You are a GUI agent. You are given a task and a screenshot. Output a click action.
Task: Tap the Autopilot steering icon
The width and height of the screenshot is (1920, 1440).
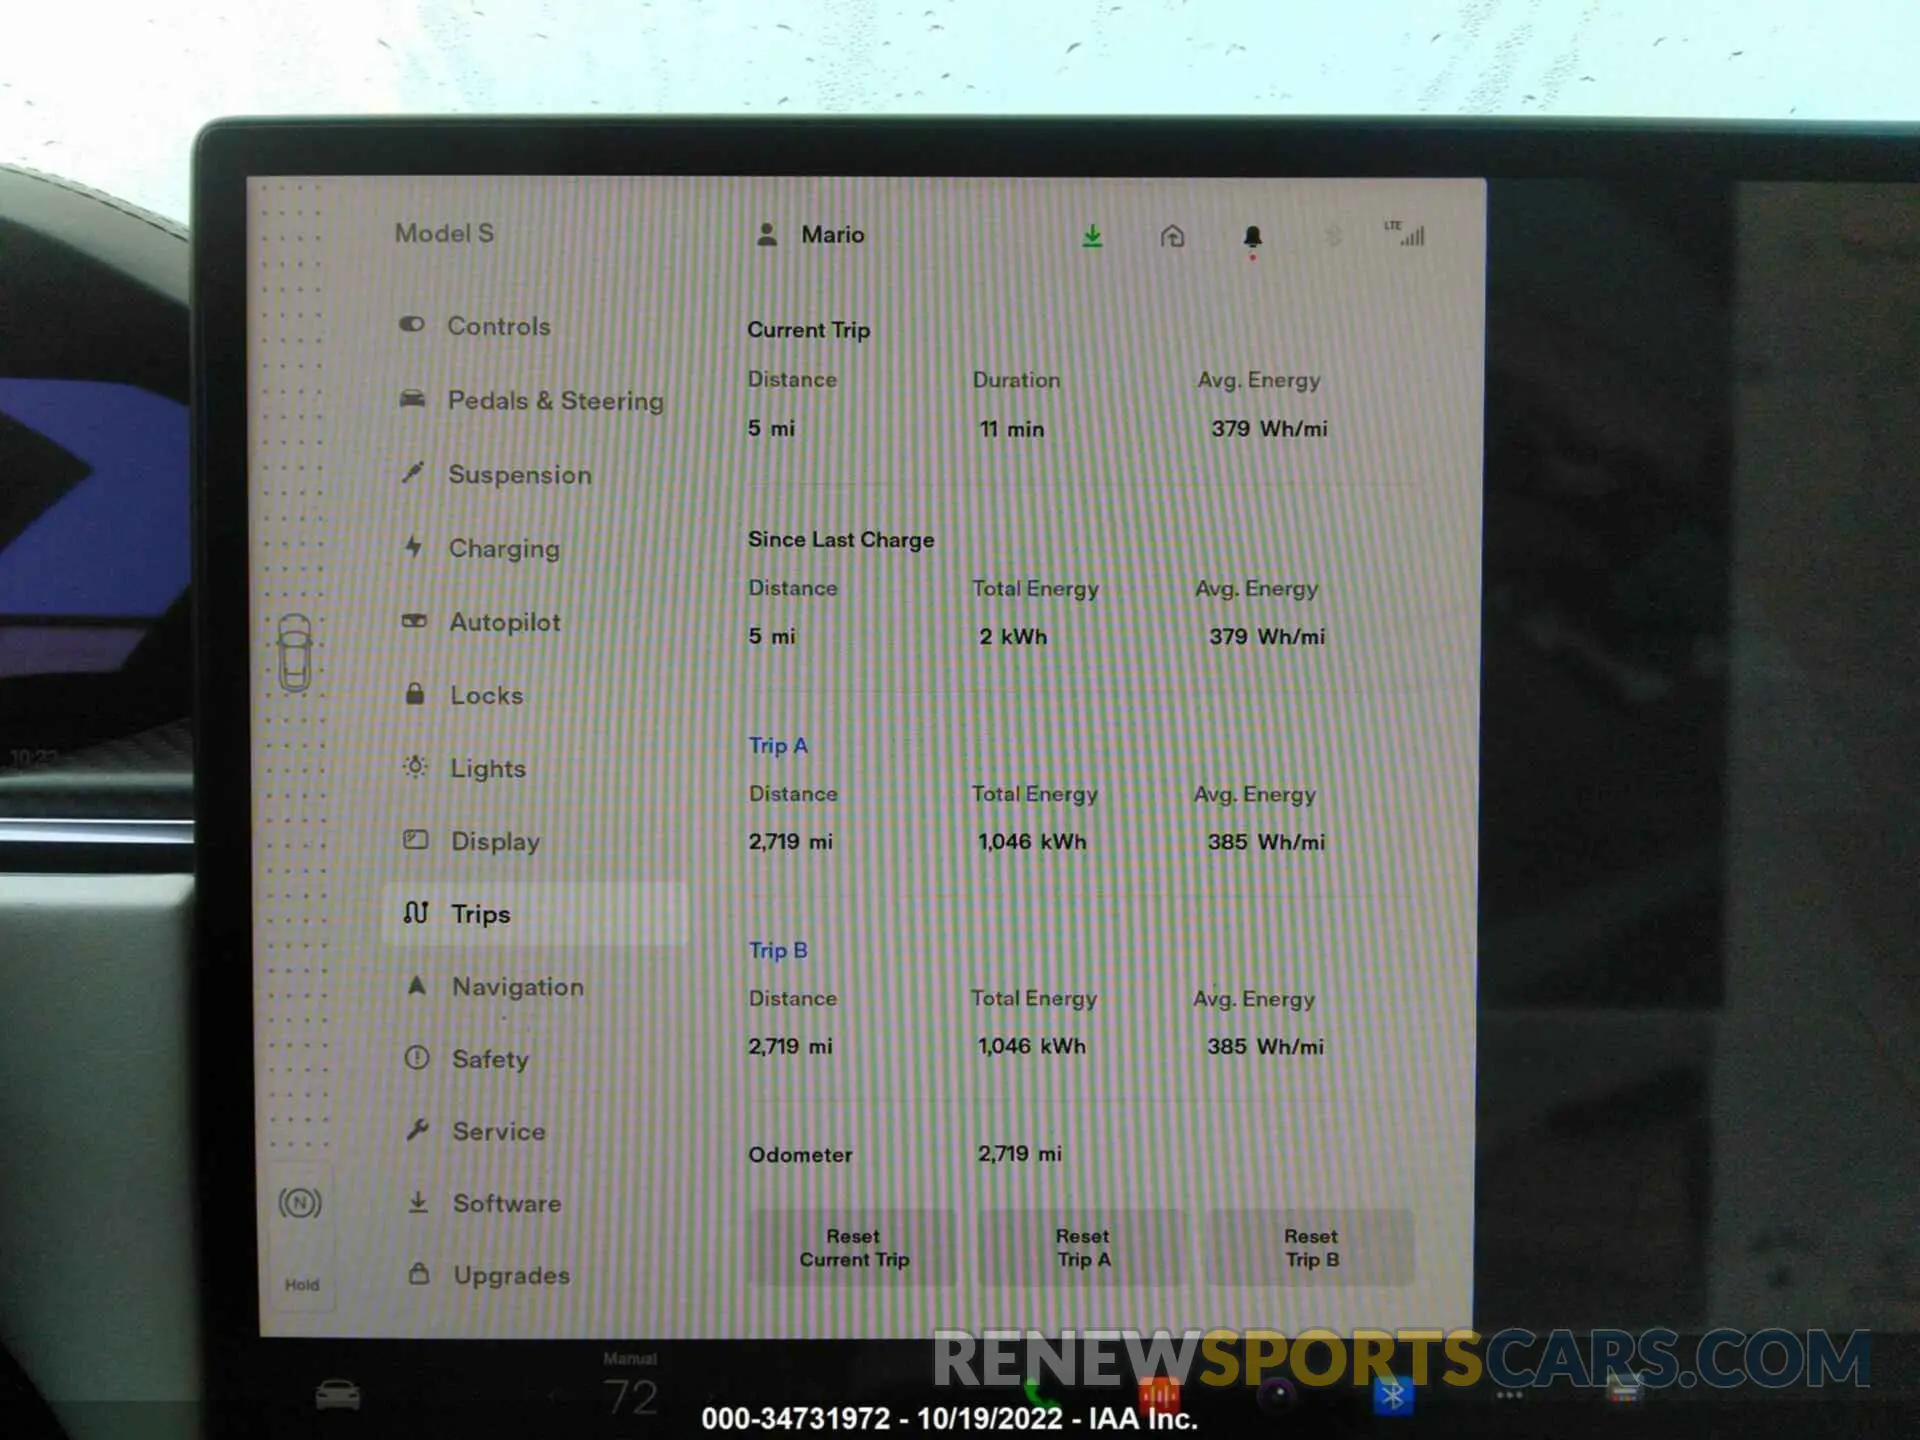[414, 621]
